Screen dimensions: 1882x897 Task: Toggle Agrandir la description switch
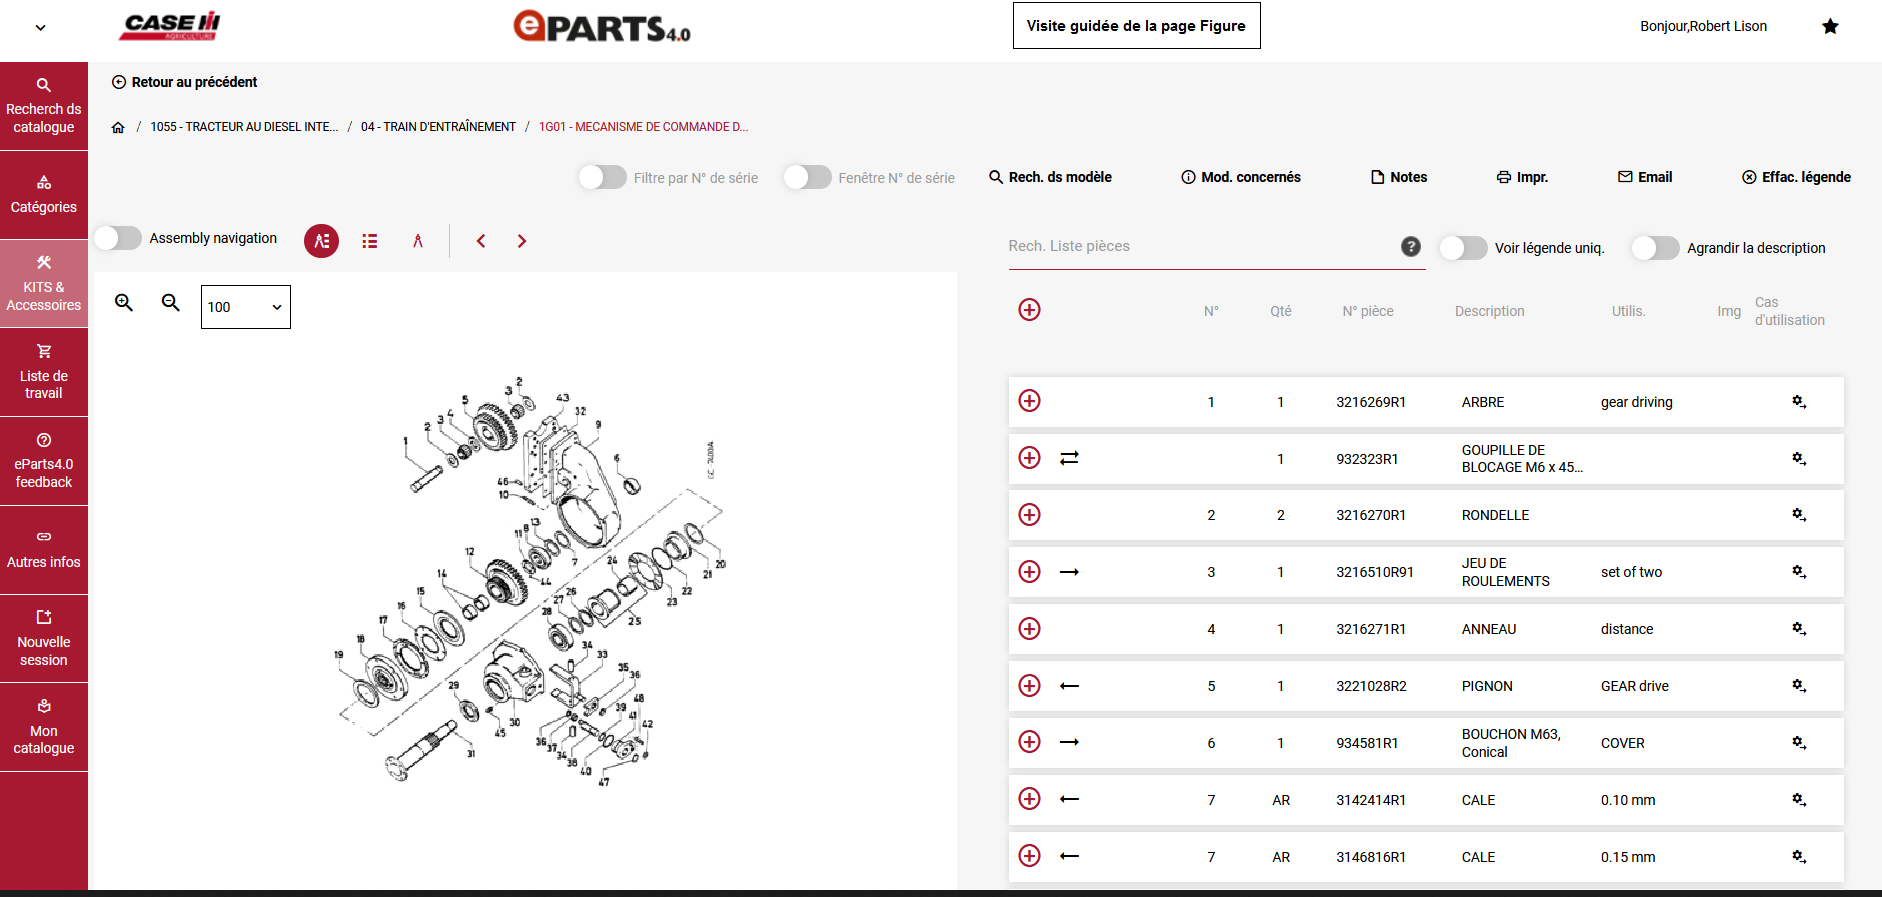point(1656,248)
